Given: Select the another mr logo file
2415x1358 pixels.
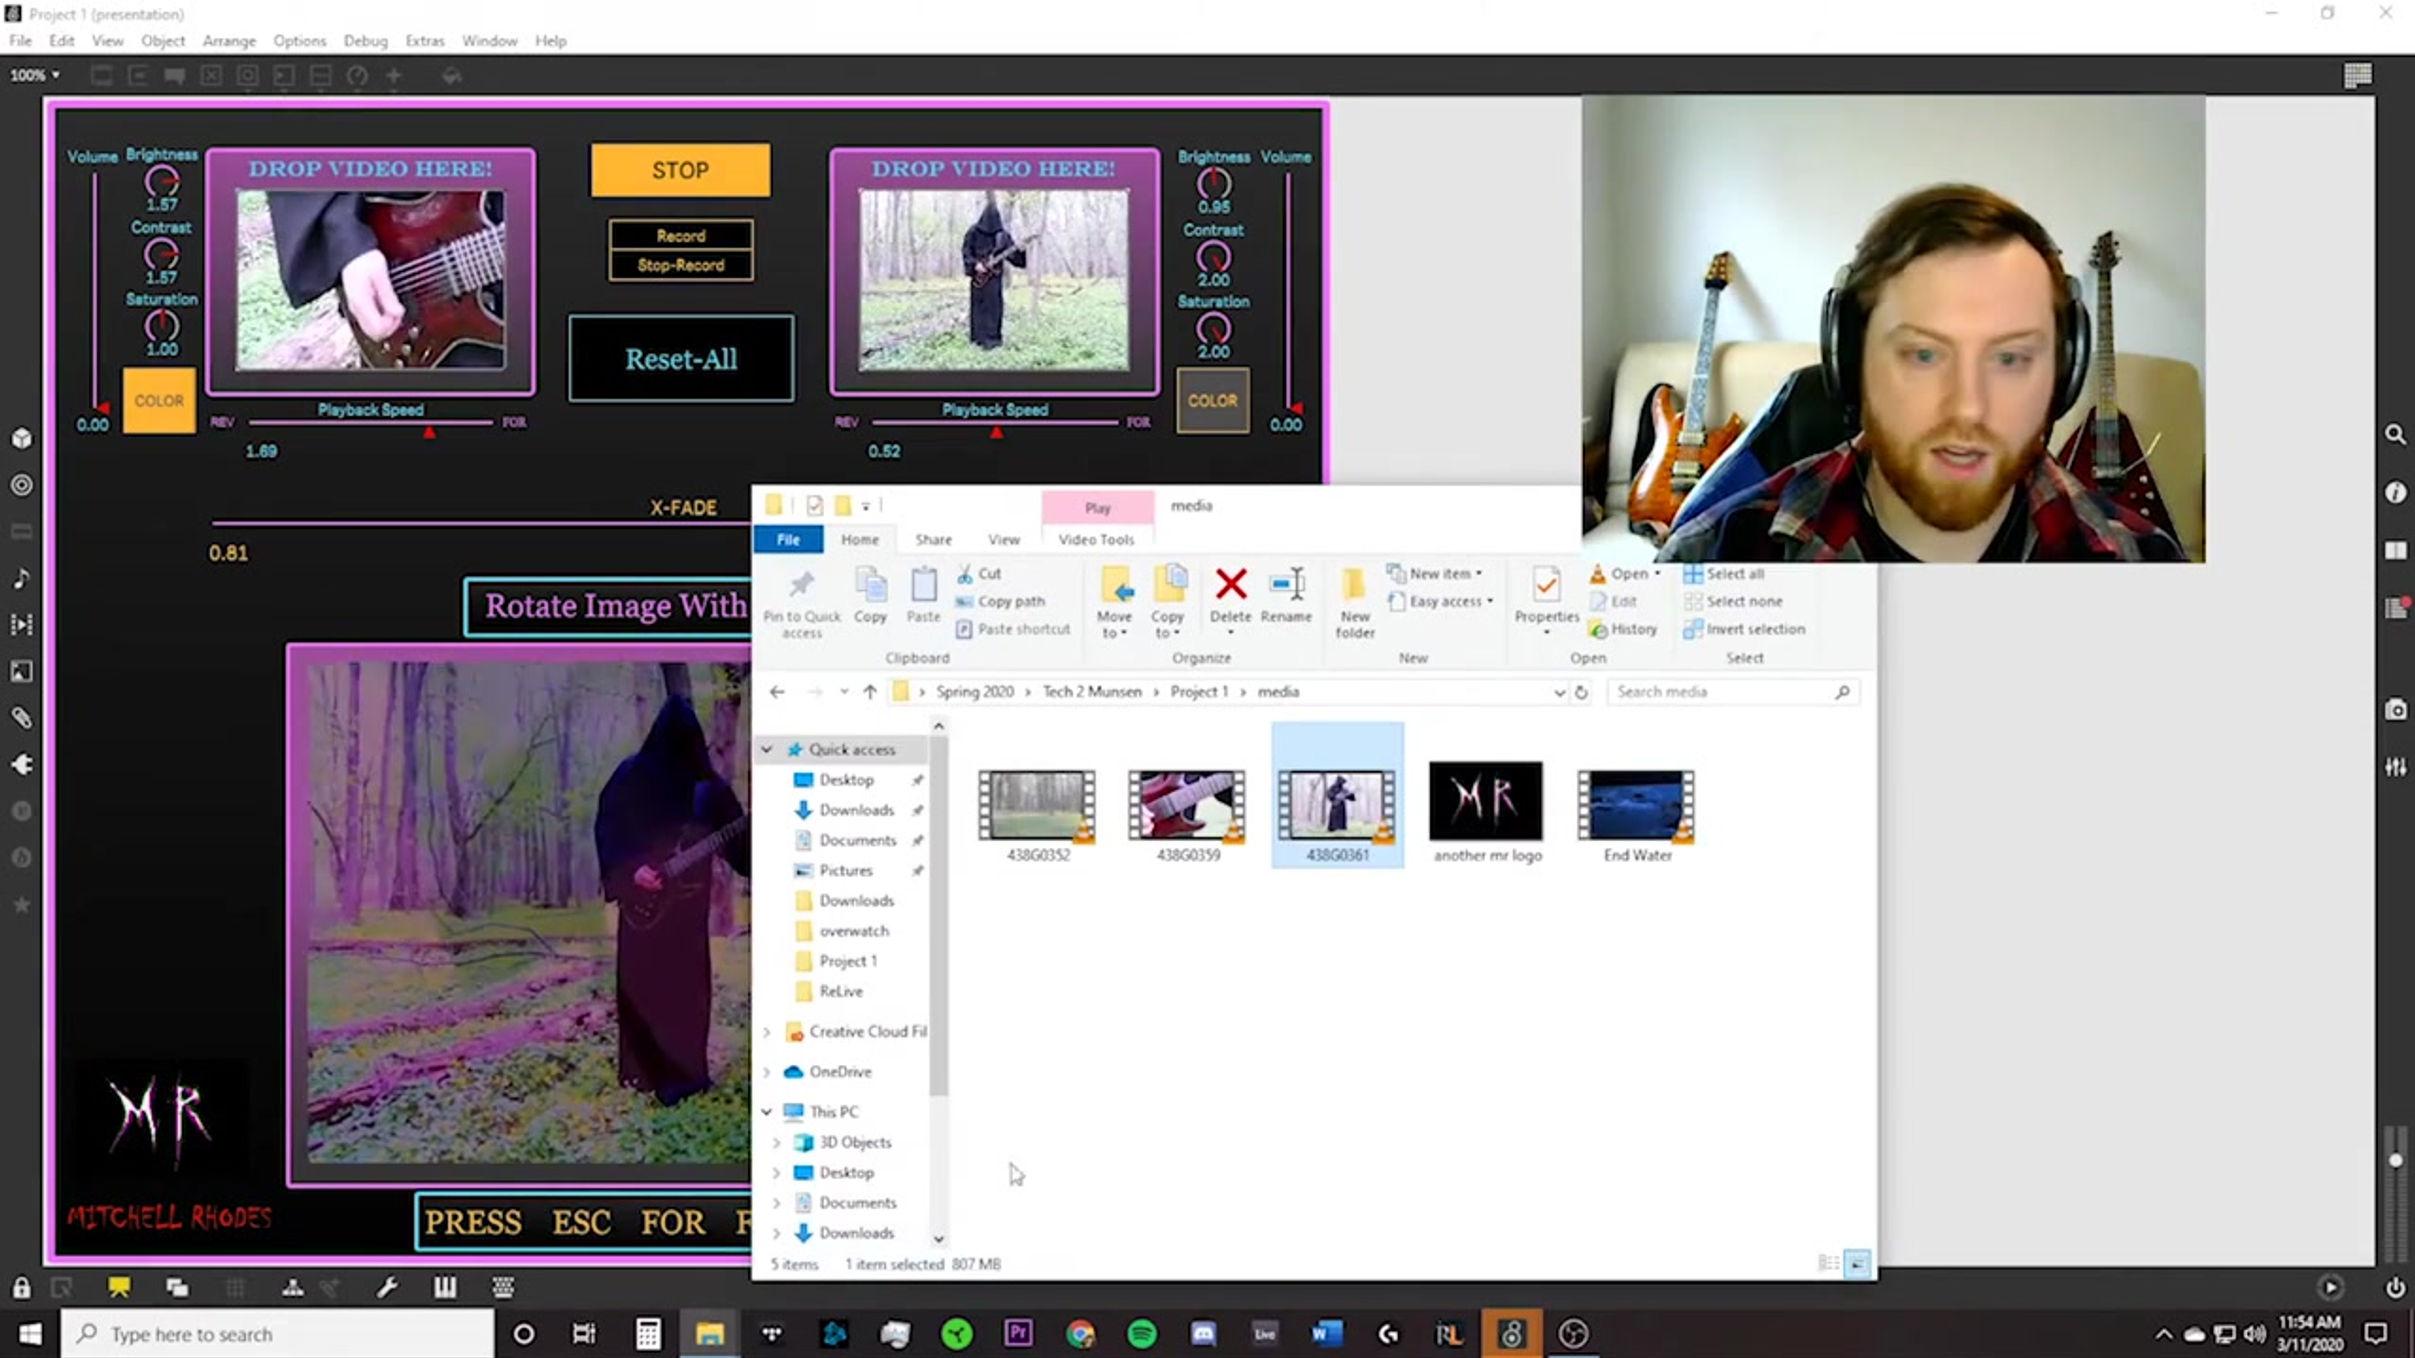Looking at the screenshot, I should (x=1487, y=813).
